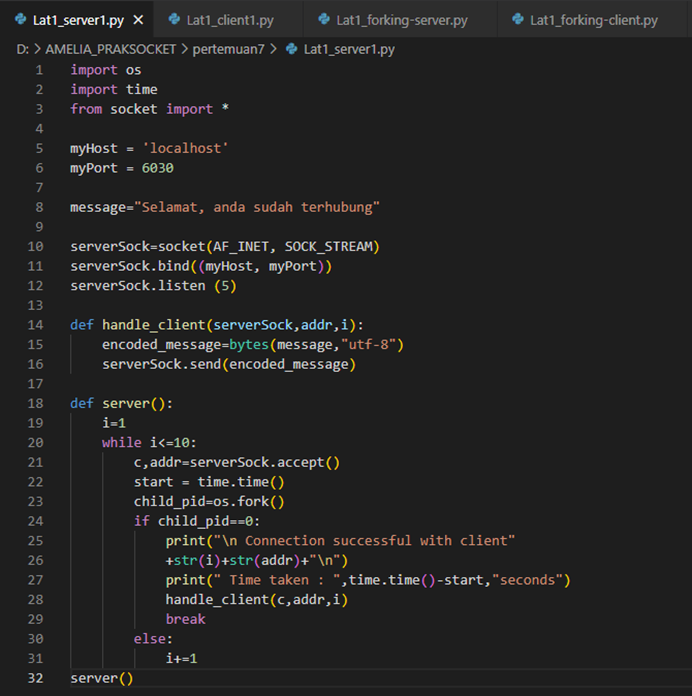Image resolution: width=692 pixels, height=696 pixels.
Task: Click Python icon on Lat1_client1.py tab
Action: 174,19
